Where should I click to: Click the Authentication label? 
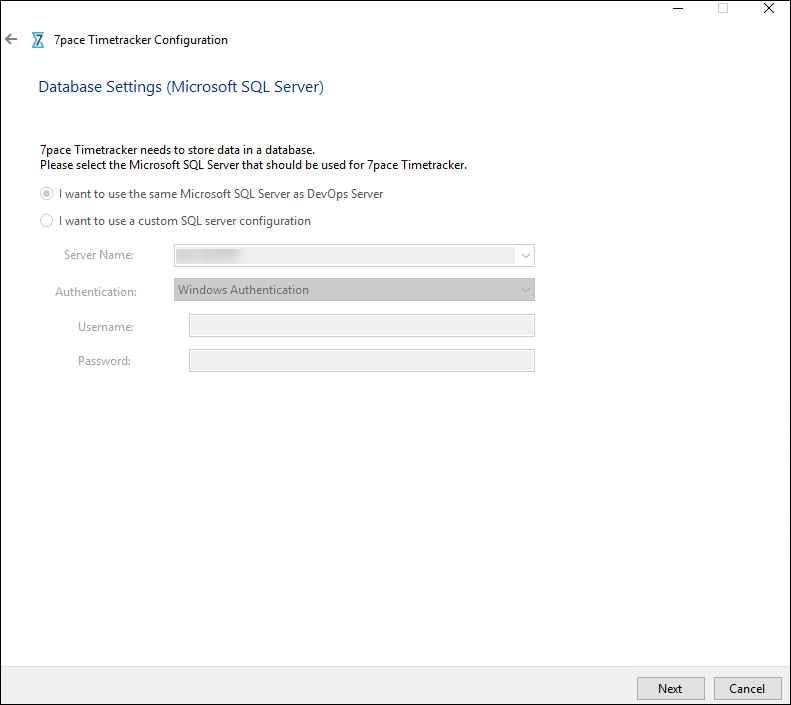(96, 291)
